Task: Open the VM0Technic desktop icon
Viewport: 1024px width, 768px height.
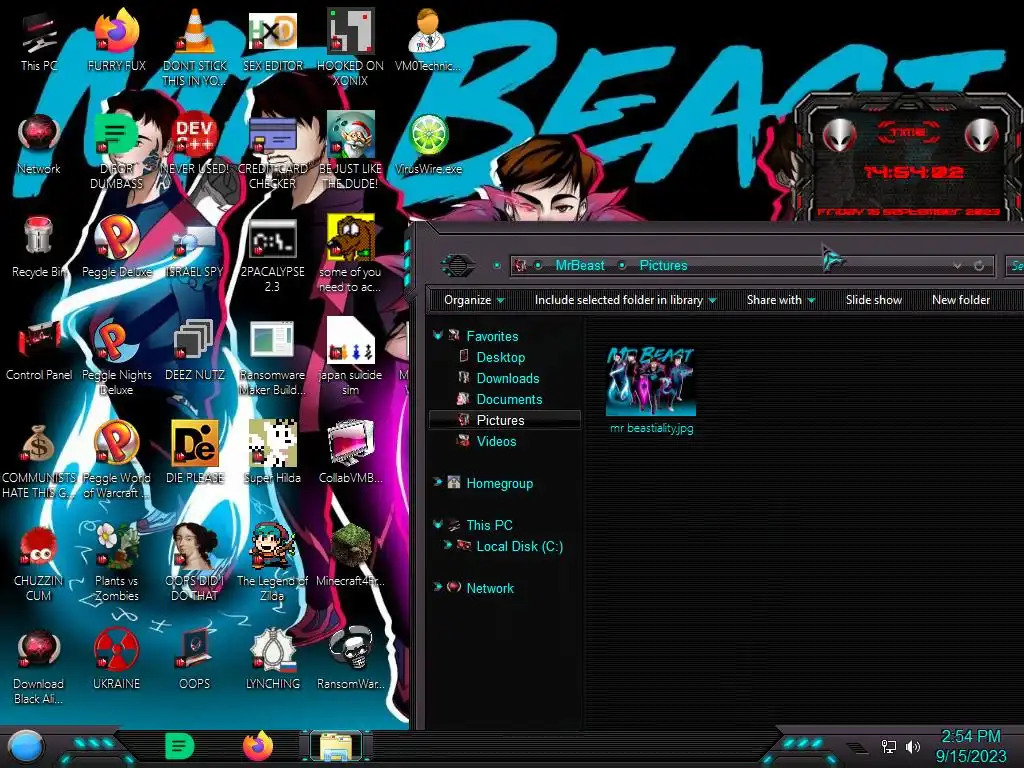Action: [428, 40]
